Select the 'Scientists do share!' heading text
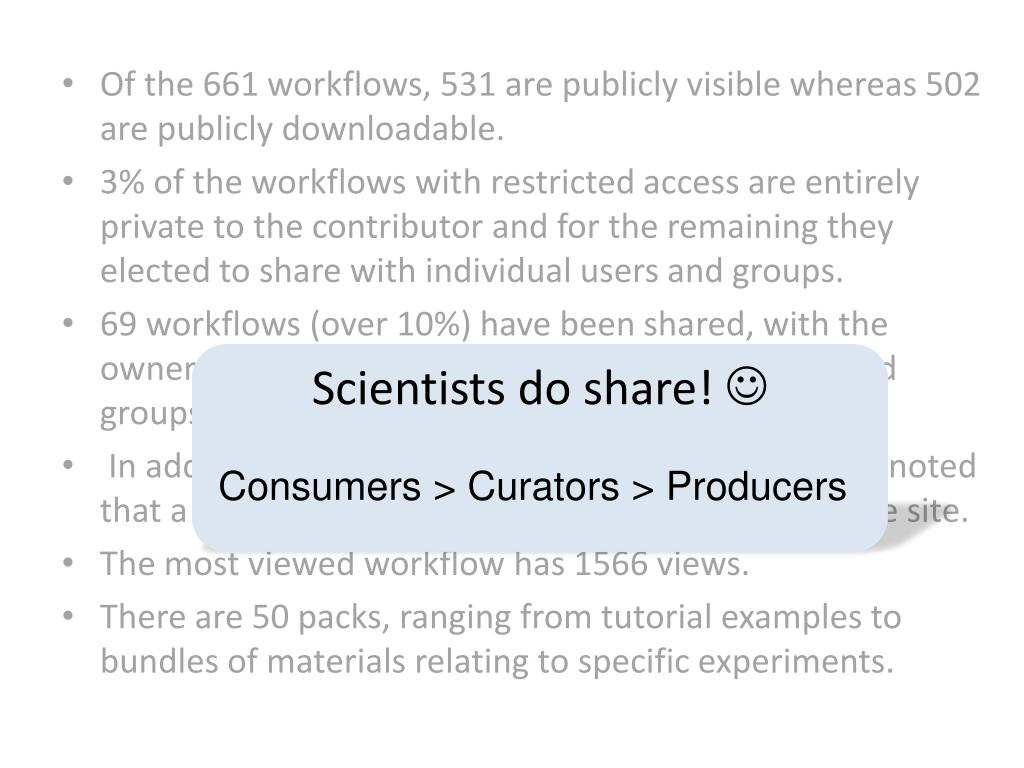This screenshot has width=1024, height=768. pyautogui.click(x=511, y=389)
